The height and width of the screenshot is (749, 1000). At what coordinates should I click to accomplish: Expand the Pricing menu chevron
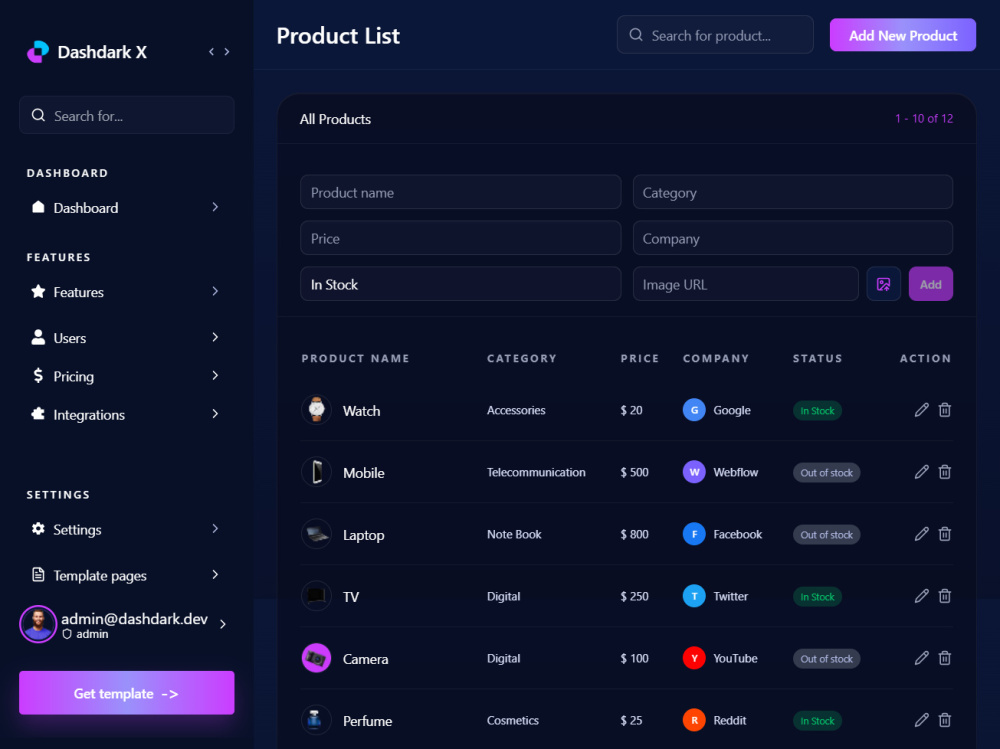tap(215, 375)
